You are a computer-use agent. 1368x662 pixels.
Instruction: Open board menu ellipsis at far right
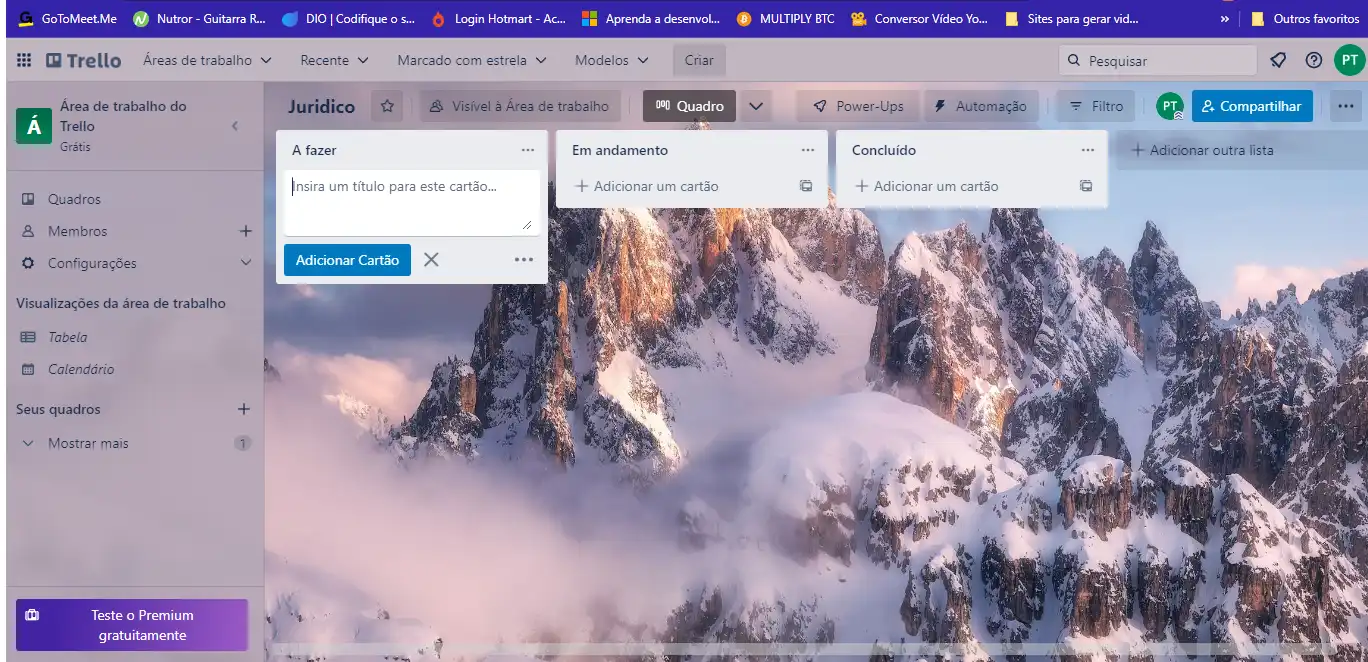pyautogui.click(x=1345, y=106)
